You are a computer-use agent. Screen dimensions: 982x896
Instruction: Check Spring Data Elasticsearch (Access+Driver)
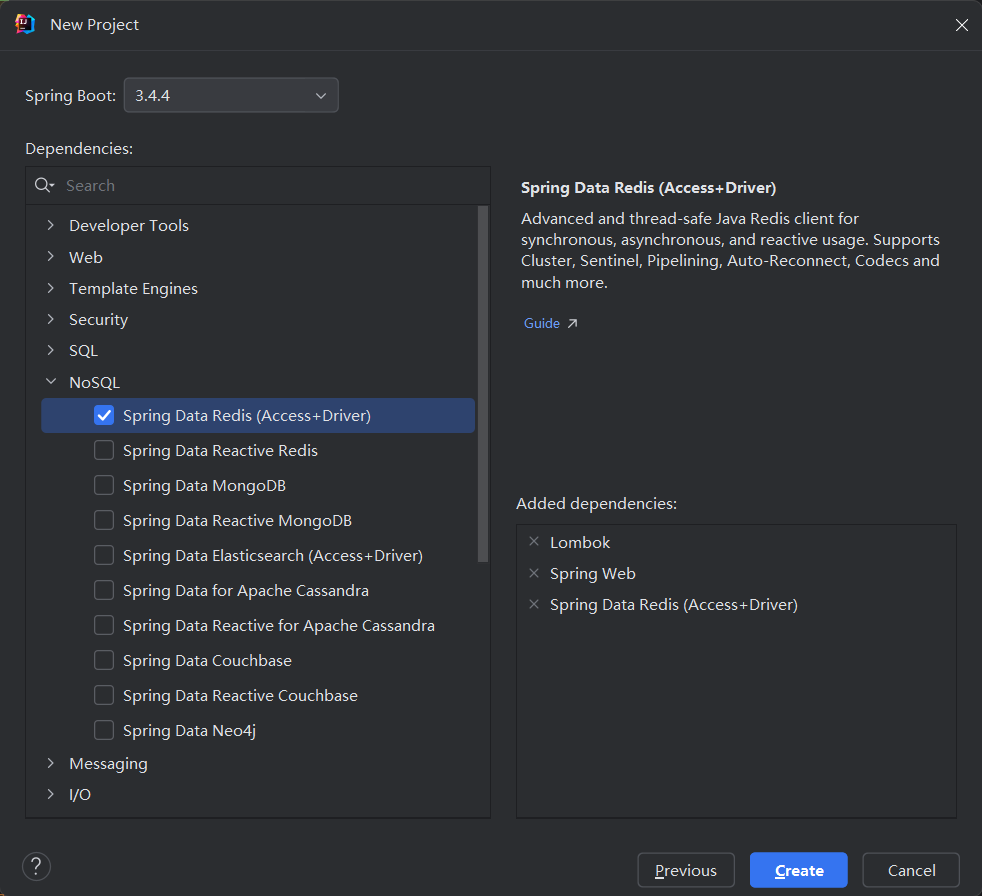tap(104, 555)
